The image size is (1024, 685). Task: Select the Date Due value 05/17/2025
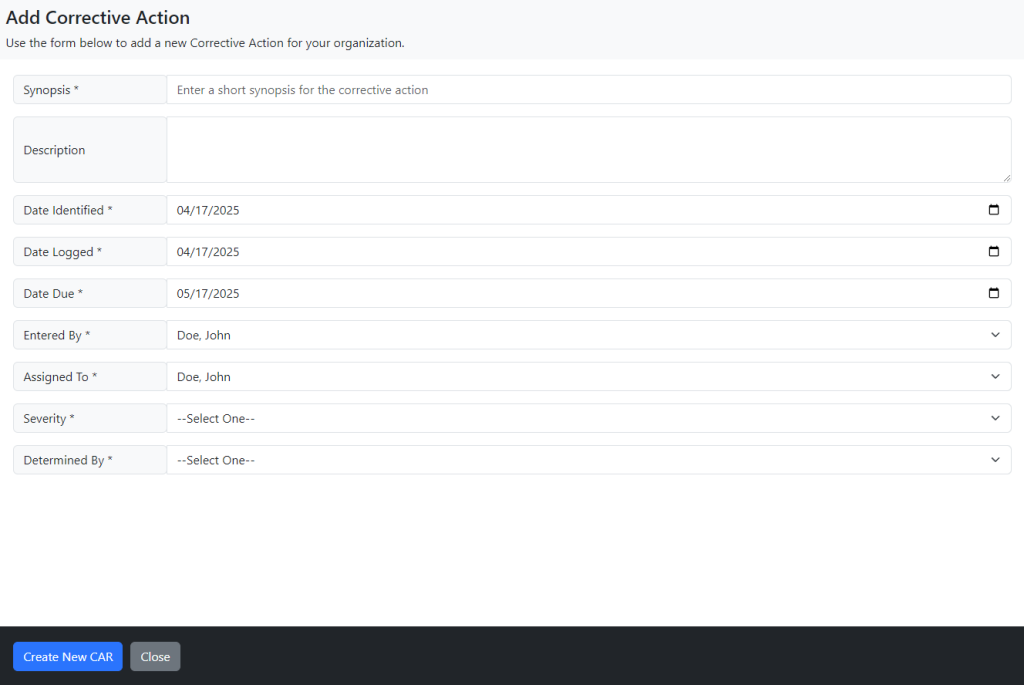(x=208, y=294)
